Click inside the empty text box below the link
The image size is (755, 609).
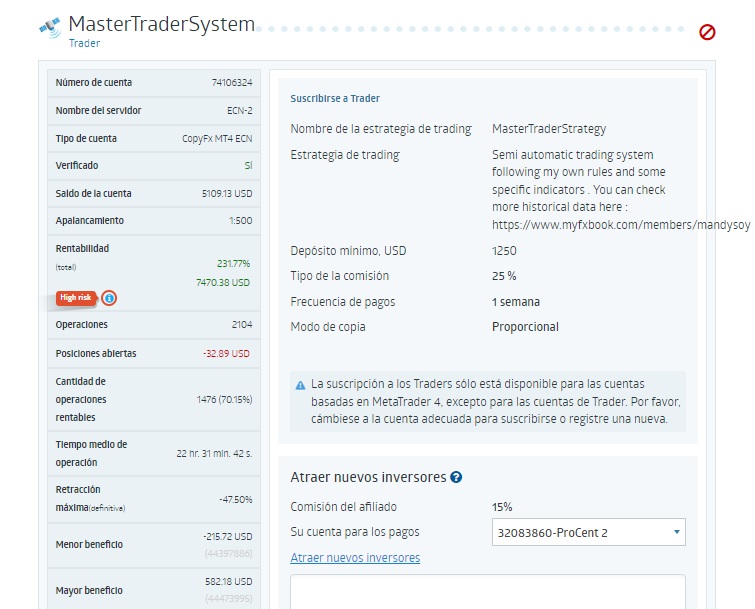coord(488,592)
